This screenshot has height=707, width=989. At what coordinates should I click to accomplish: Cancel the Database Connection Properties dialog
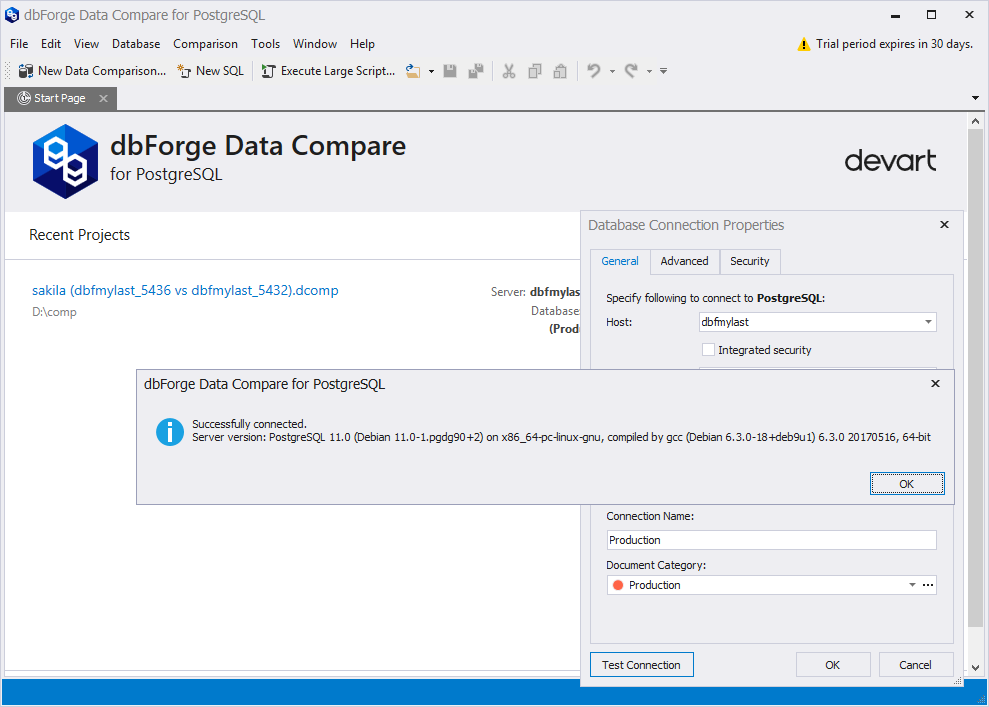[x=915, y=665]
